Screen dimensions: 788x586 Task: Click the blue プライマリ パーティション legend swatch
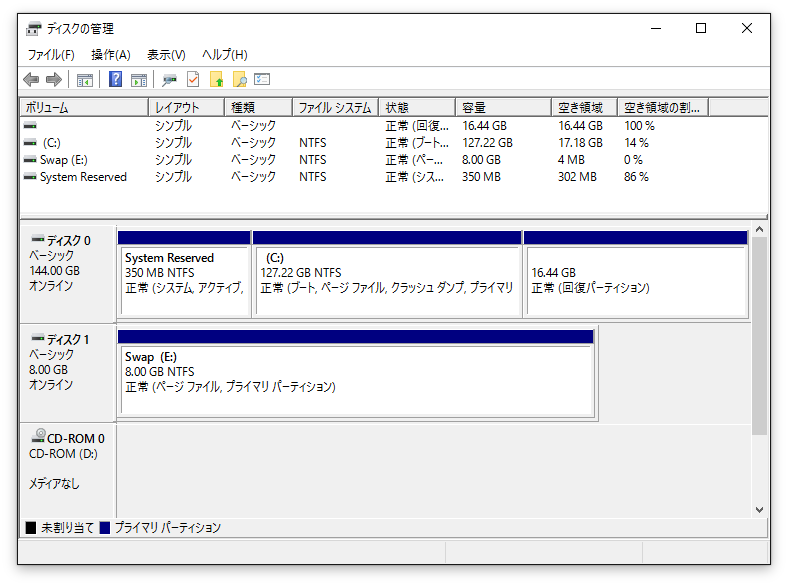[x=105, y=527]
